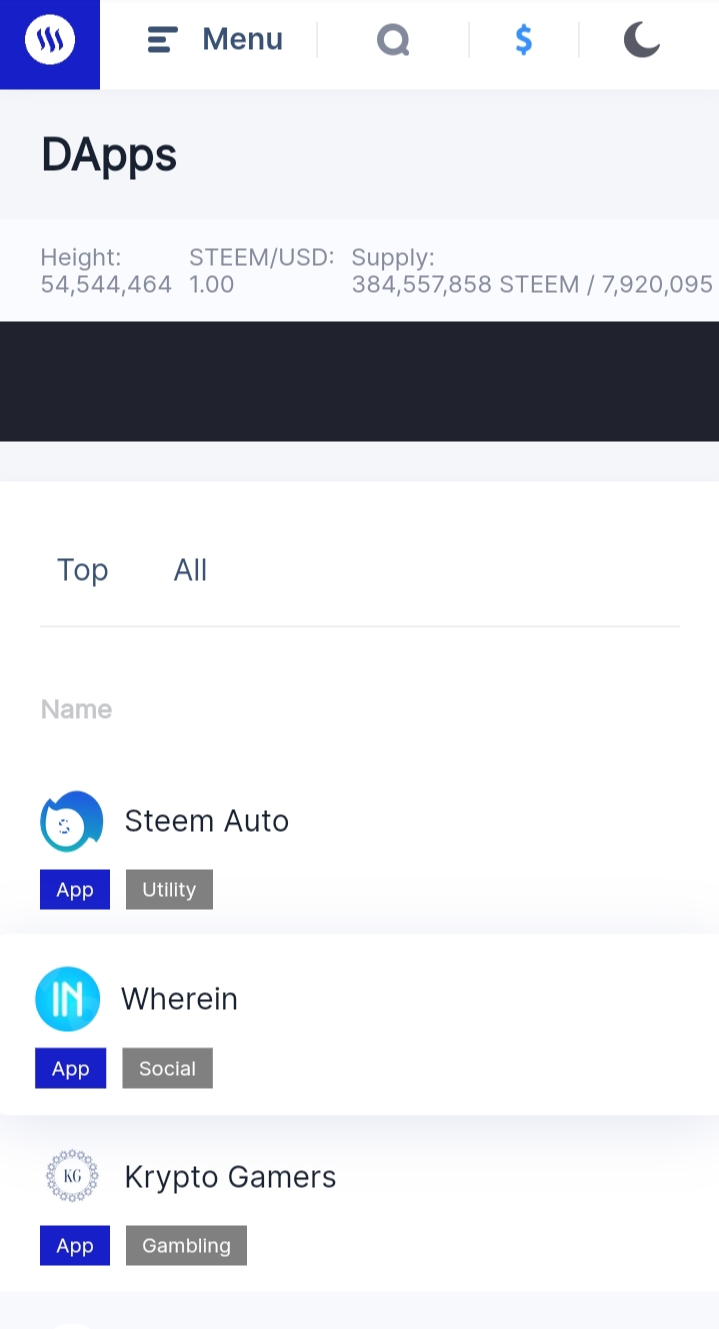
Task: Open the Steem Auto entry name
Action: click(207, 821)
